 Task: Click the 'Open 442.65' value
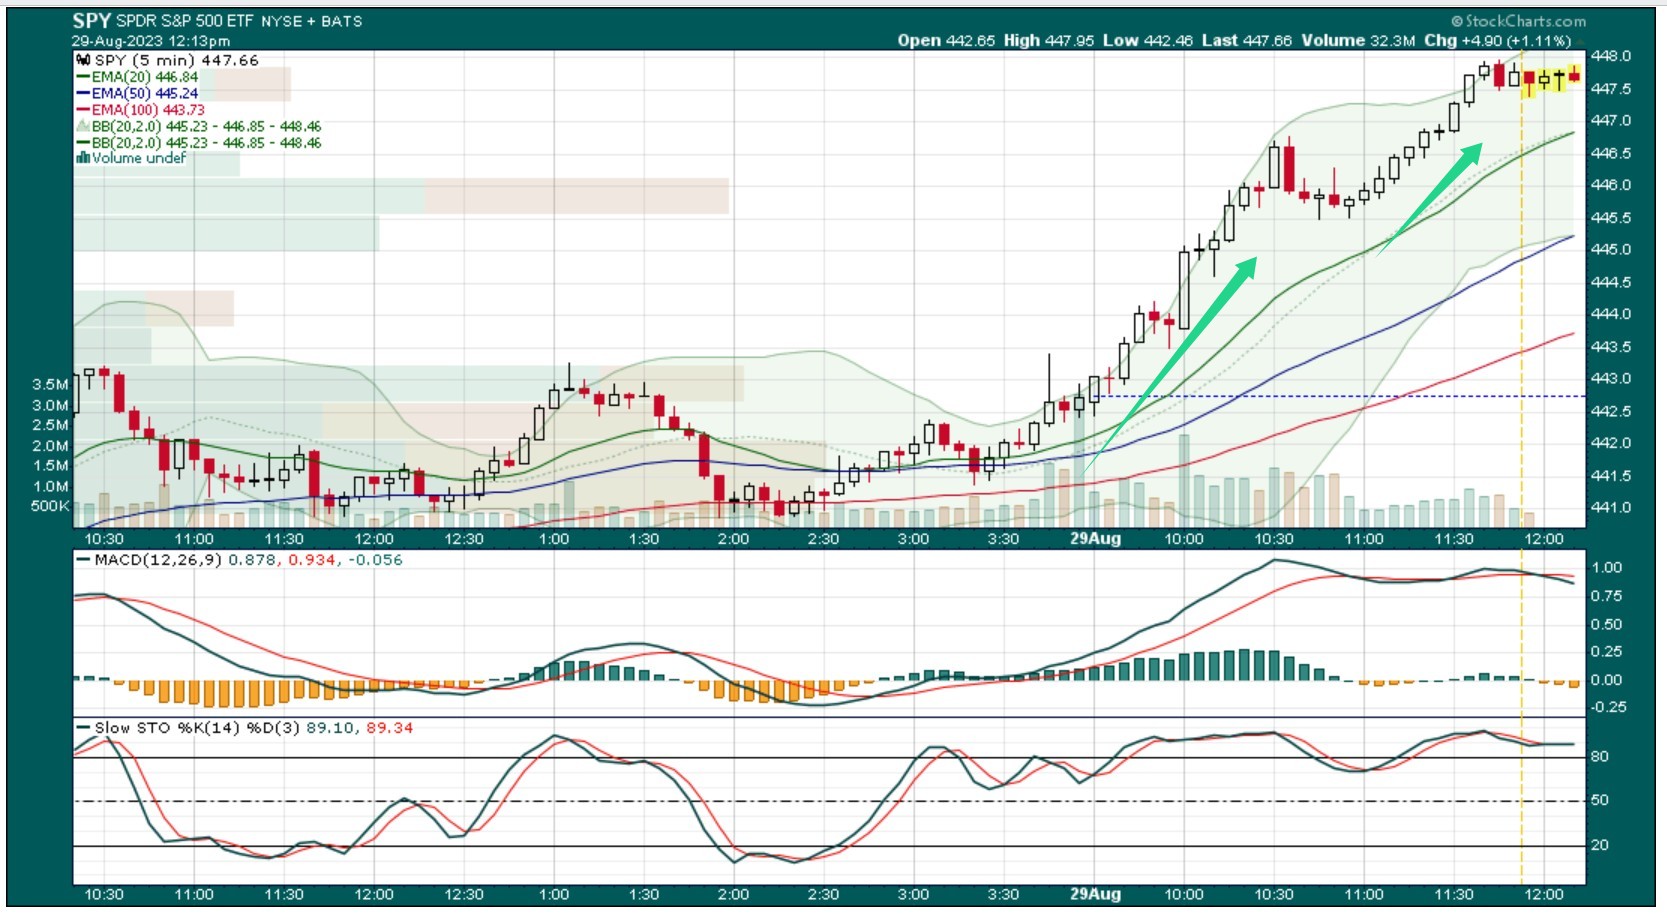pyautogui.click(x=946, y=41)
